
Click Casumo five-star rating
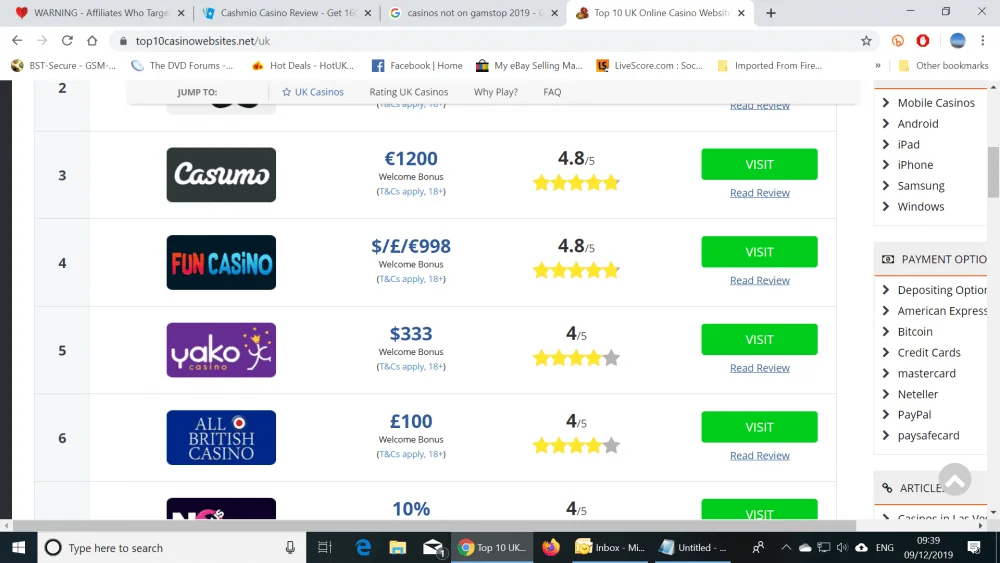[x=576, y=184]
